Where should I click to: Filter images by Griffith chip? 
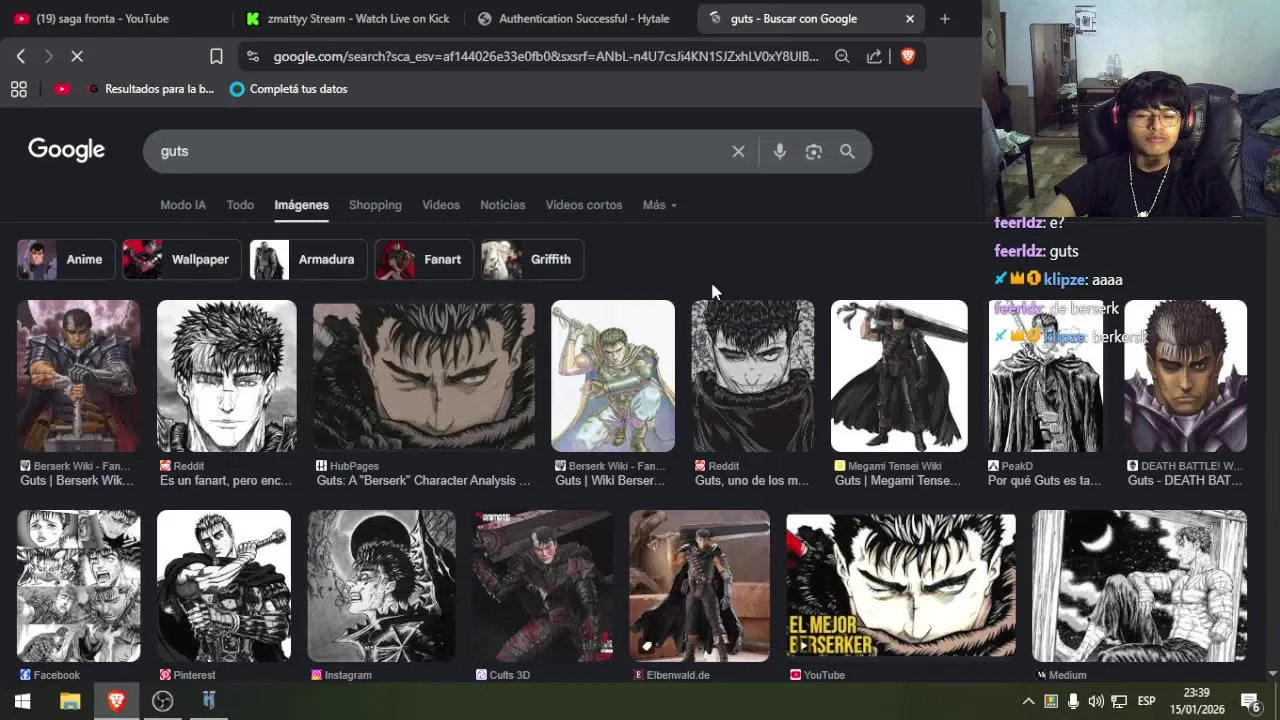tap(532, 260)
